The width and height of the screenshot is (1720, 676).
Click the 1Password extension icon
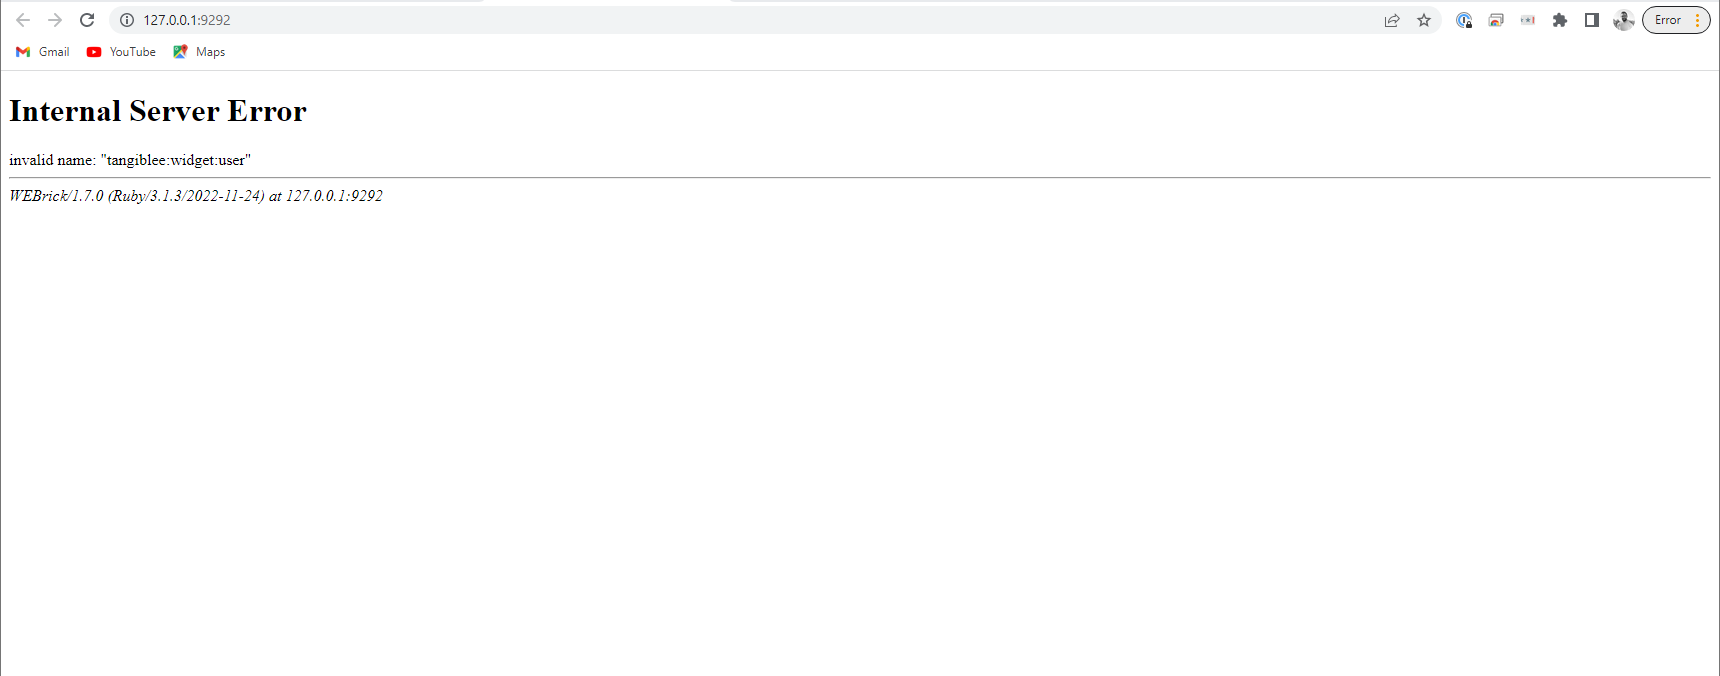click(1464, 19)
